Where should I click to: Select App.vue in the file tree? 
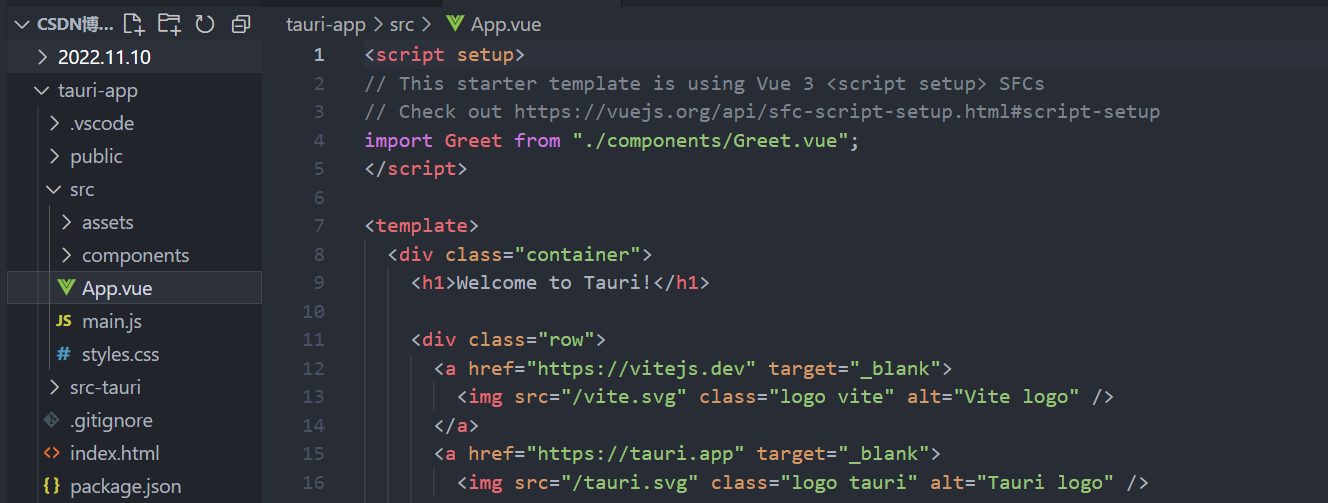135,288
